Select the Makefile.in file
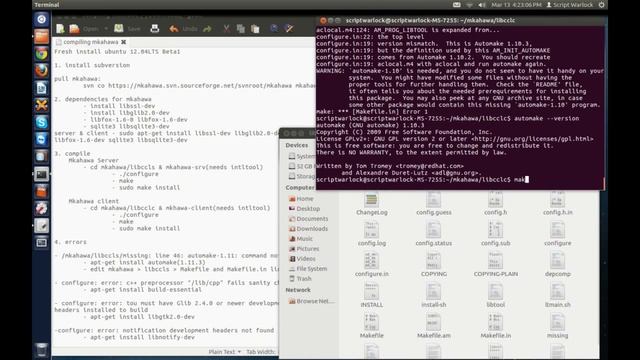Image resolution: width=640 pixels, height=360 pixels. tap(496, 327)
